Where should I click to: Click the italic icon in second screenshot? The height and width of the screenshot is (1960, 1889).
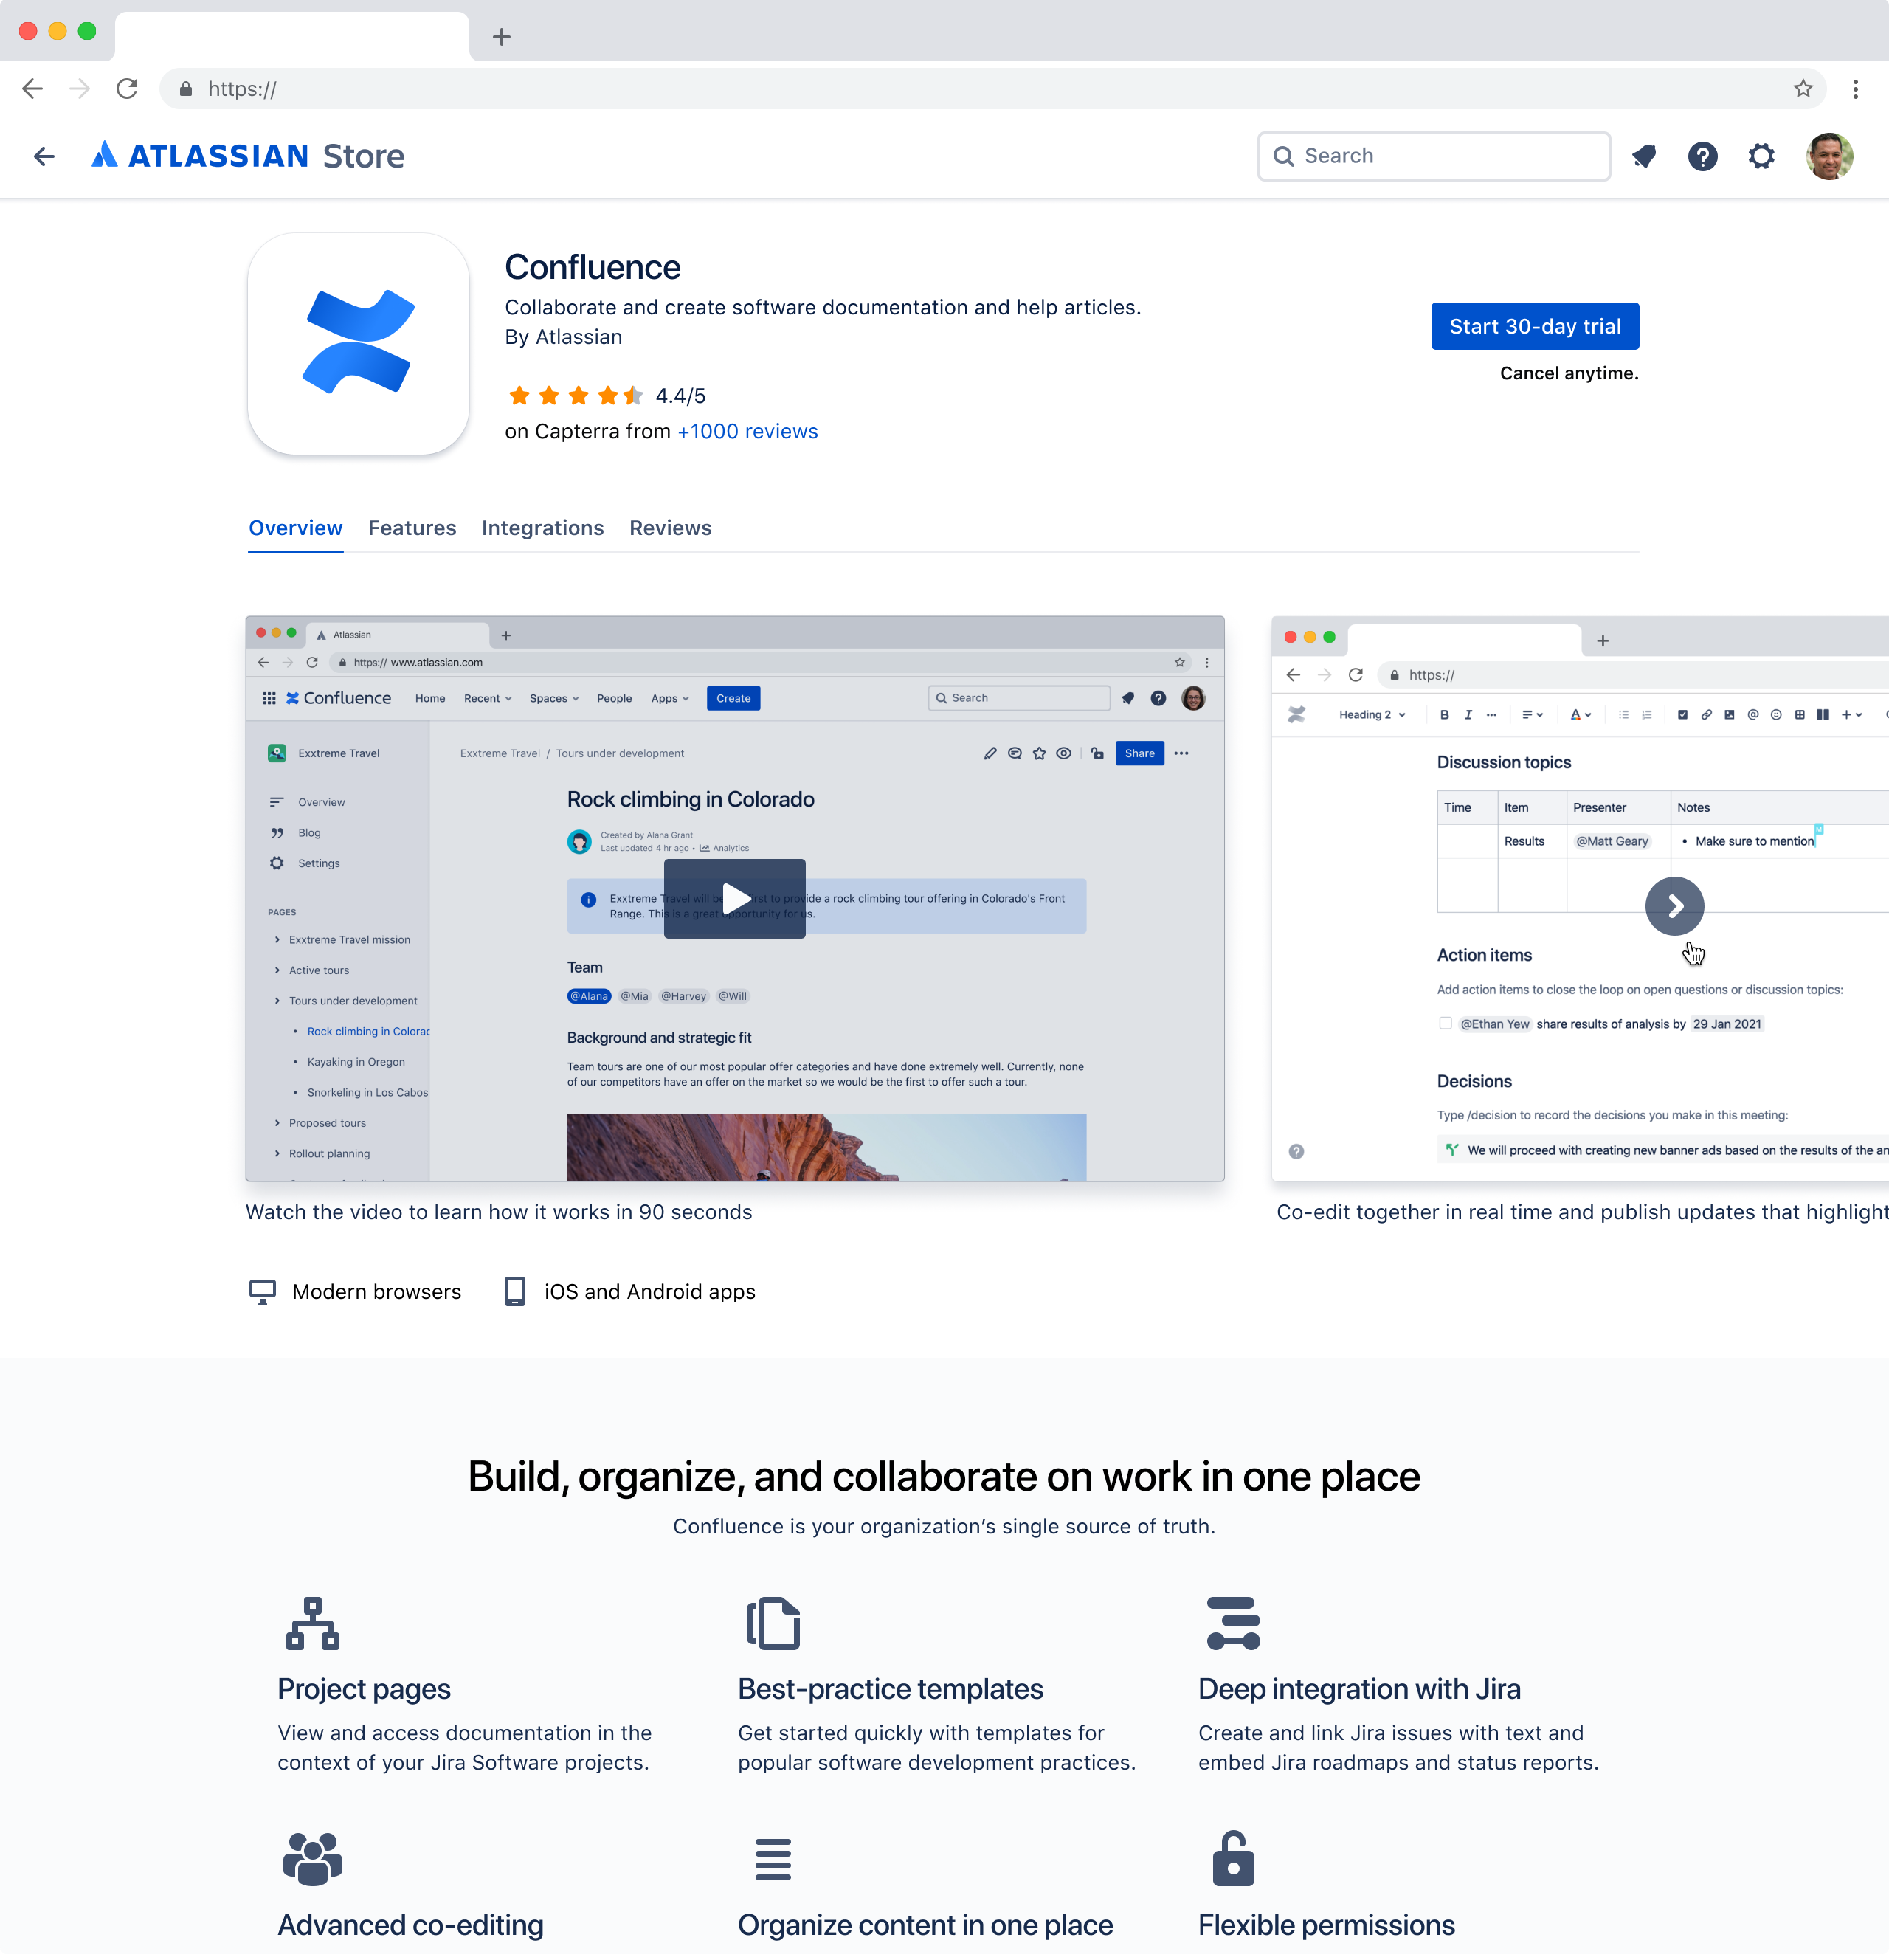click(x=1468, y=714)
